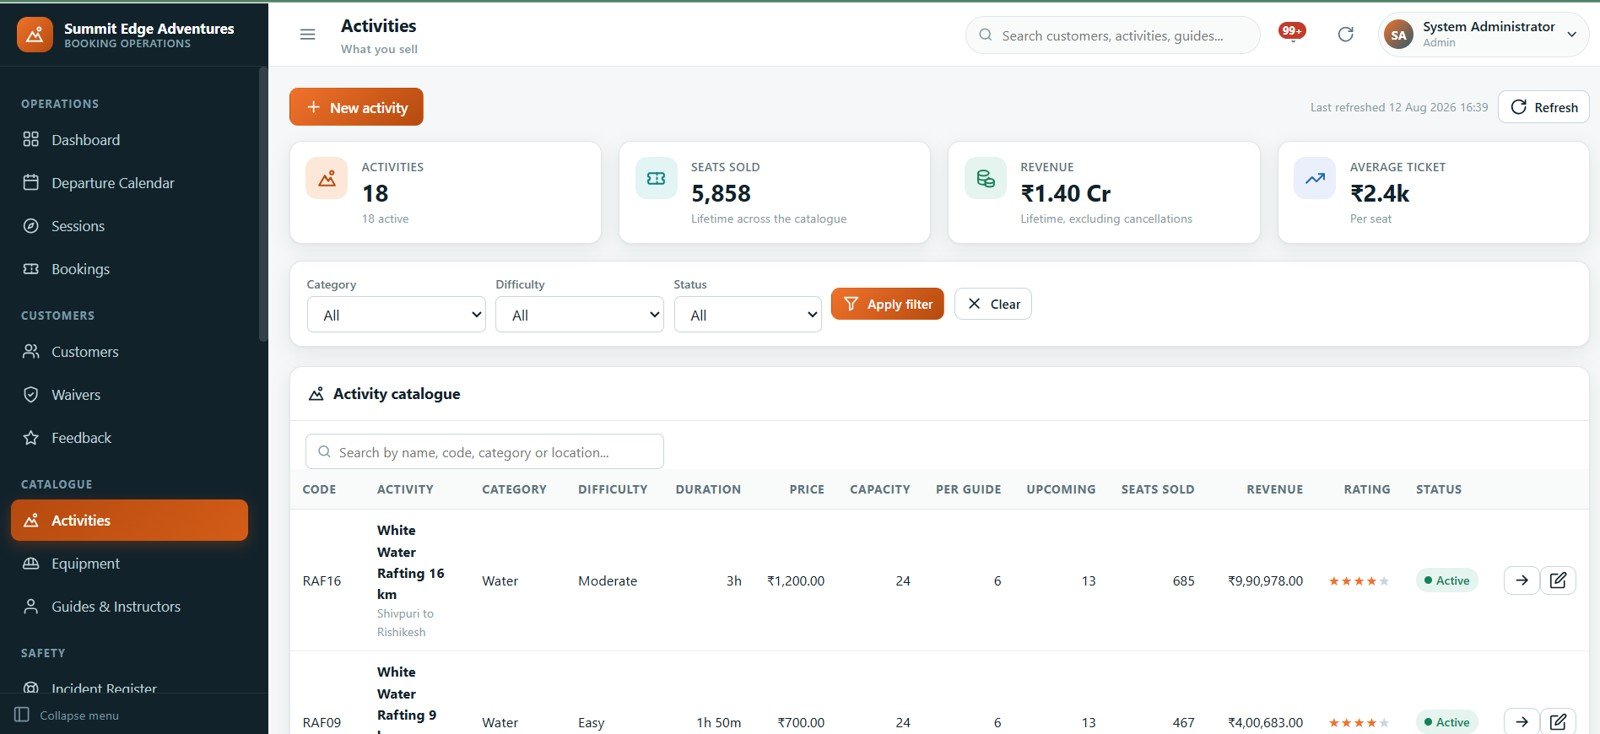Select Activities in the Catalogue section
1600x734 pixels.
[129, 520]
